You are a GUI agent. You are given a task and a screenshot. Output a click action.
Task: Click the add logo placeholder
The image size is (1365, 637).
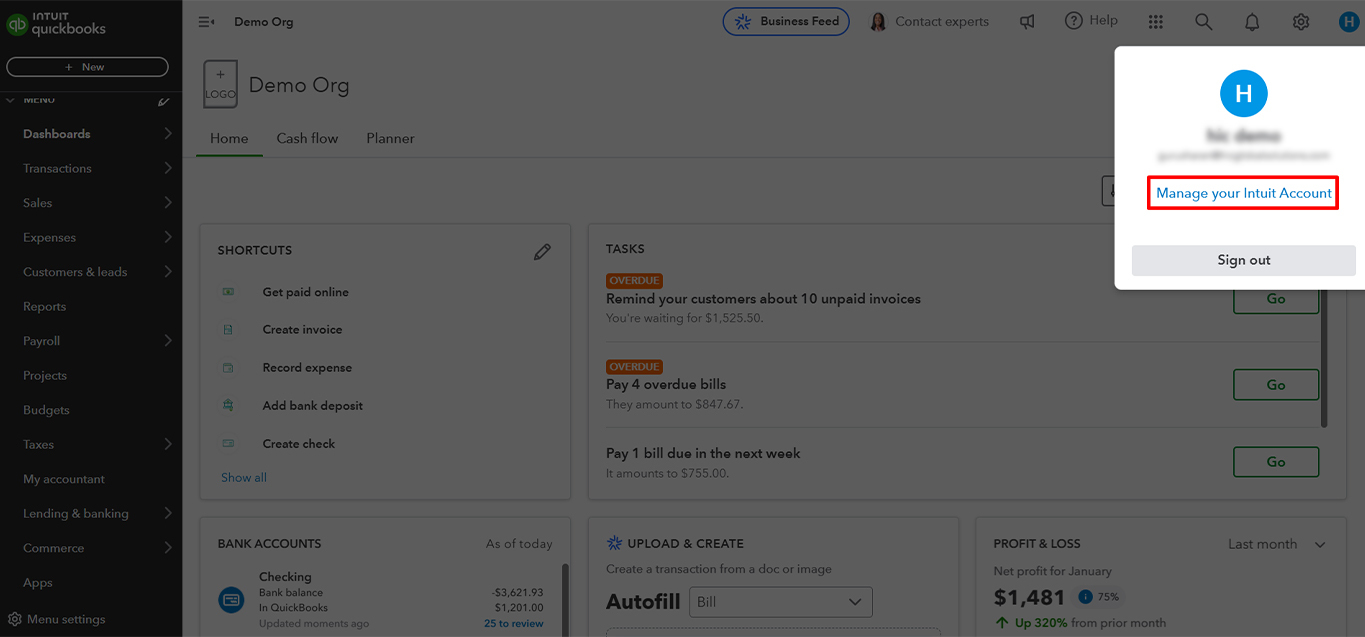[220, 85]
